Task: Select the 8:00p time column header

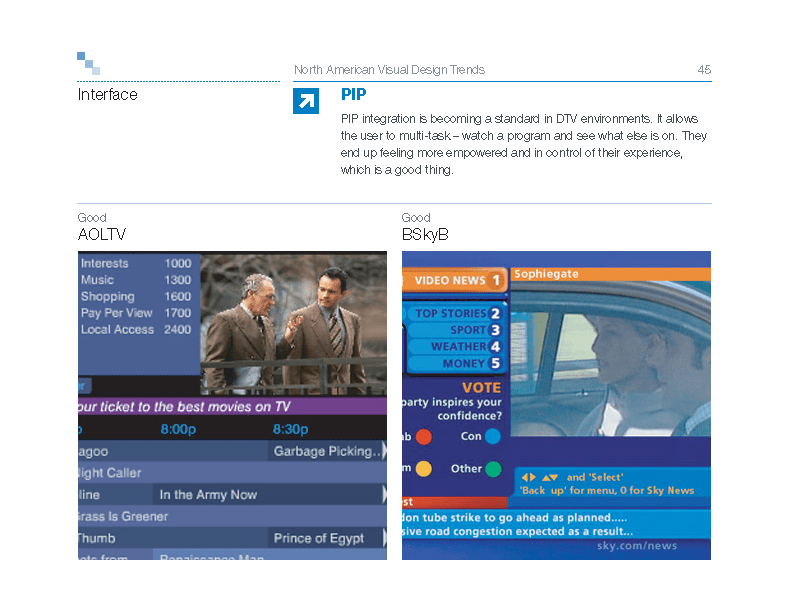Action: coord(178,429)
